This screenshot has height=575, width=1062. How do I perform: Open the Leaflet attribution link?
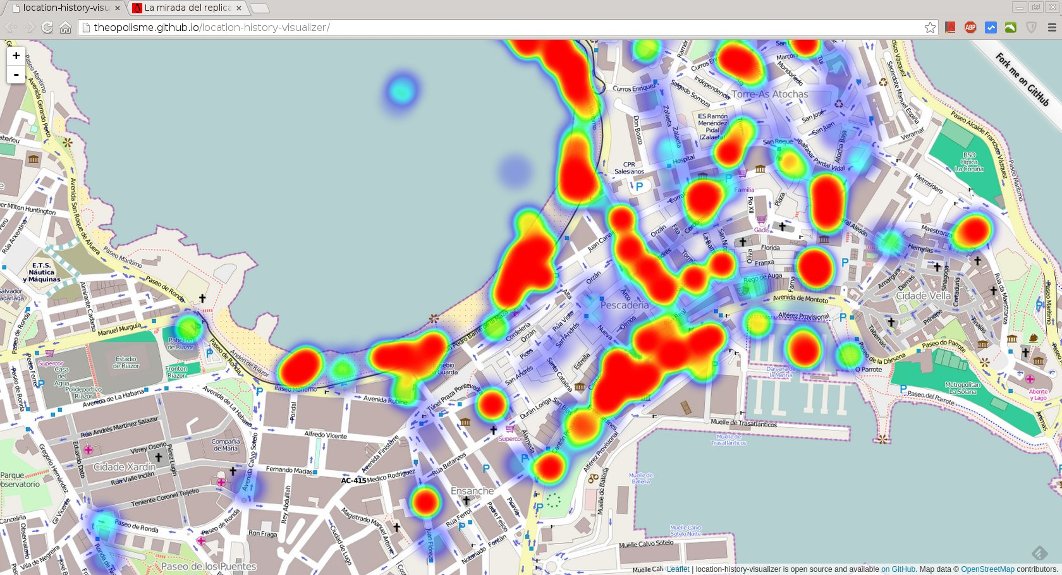click(x=678, y=569)
